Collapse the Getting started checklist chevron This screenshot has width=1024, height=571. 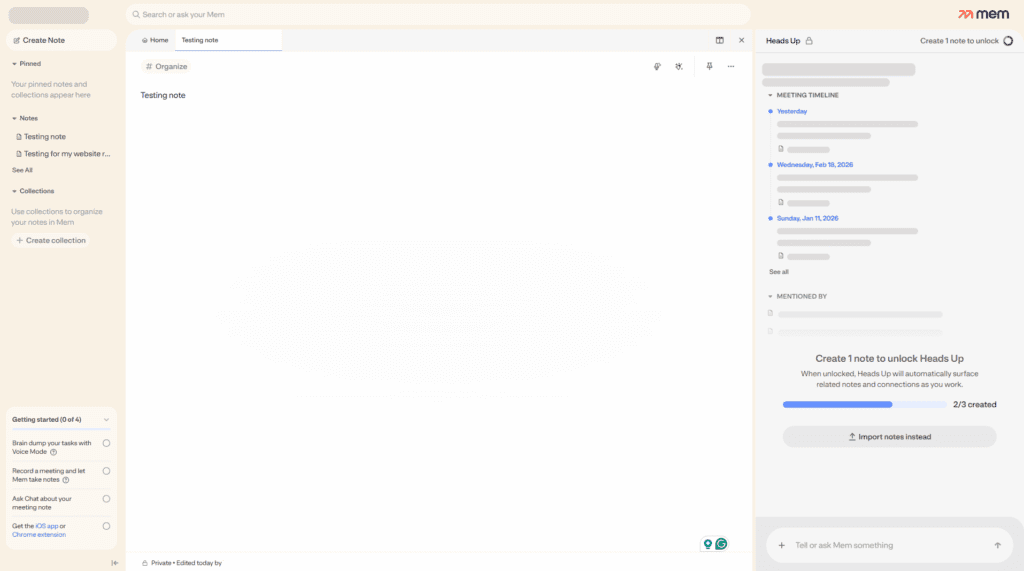[x=106, y=420]
